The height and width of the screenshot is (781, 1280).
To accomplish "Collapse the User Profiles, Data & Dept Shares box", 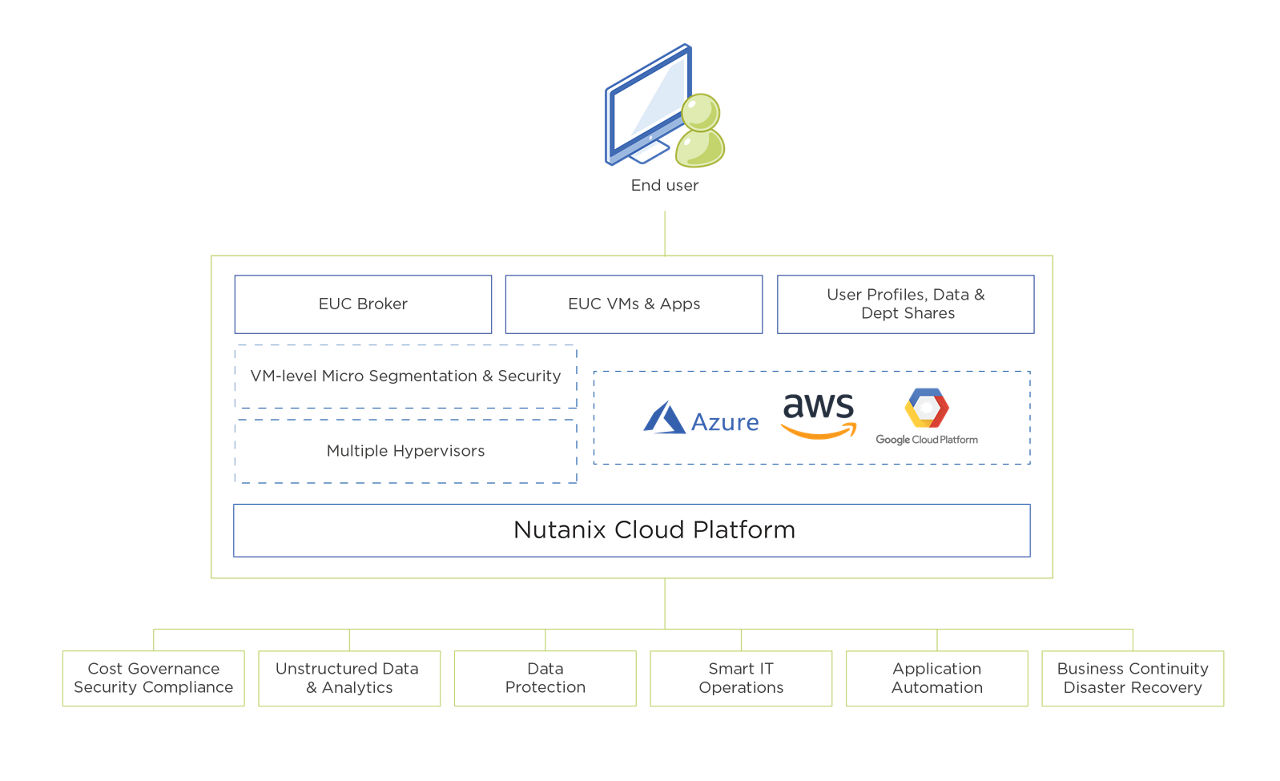I will pos(905,303).
